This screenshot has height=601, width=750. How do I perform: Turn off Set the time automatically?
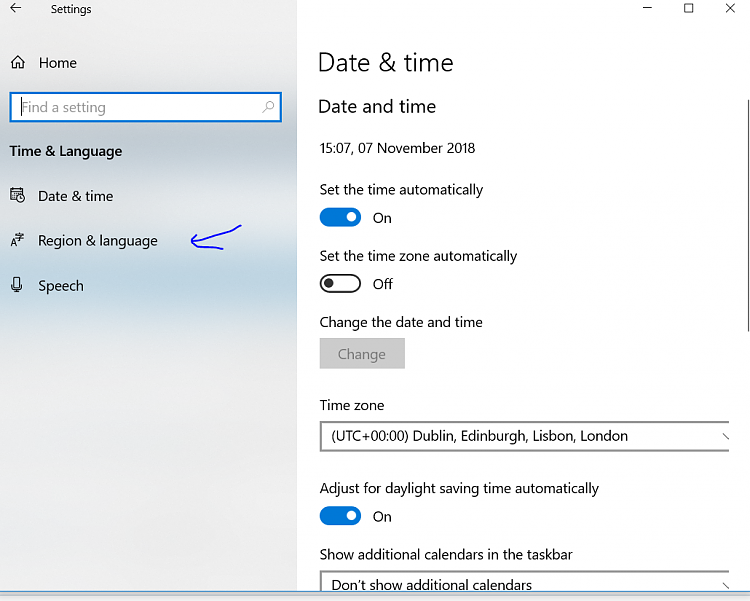[x=340, y=217]
